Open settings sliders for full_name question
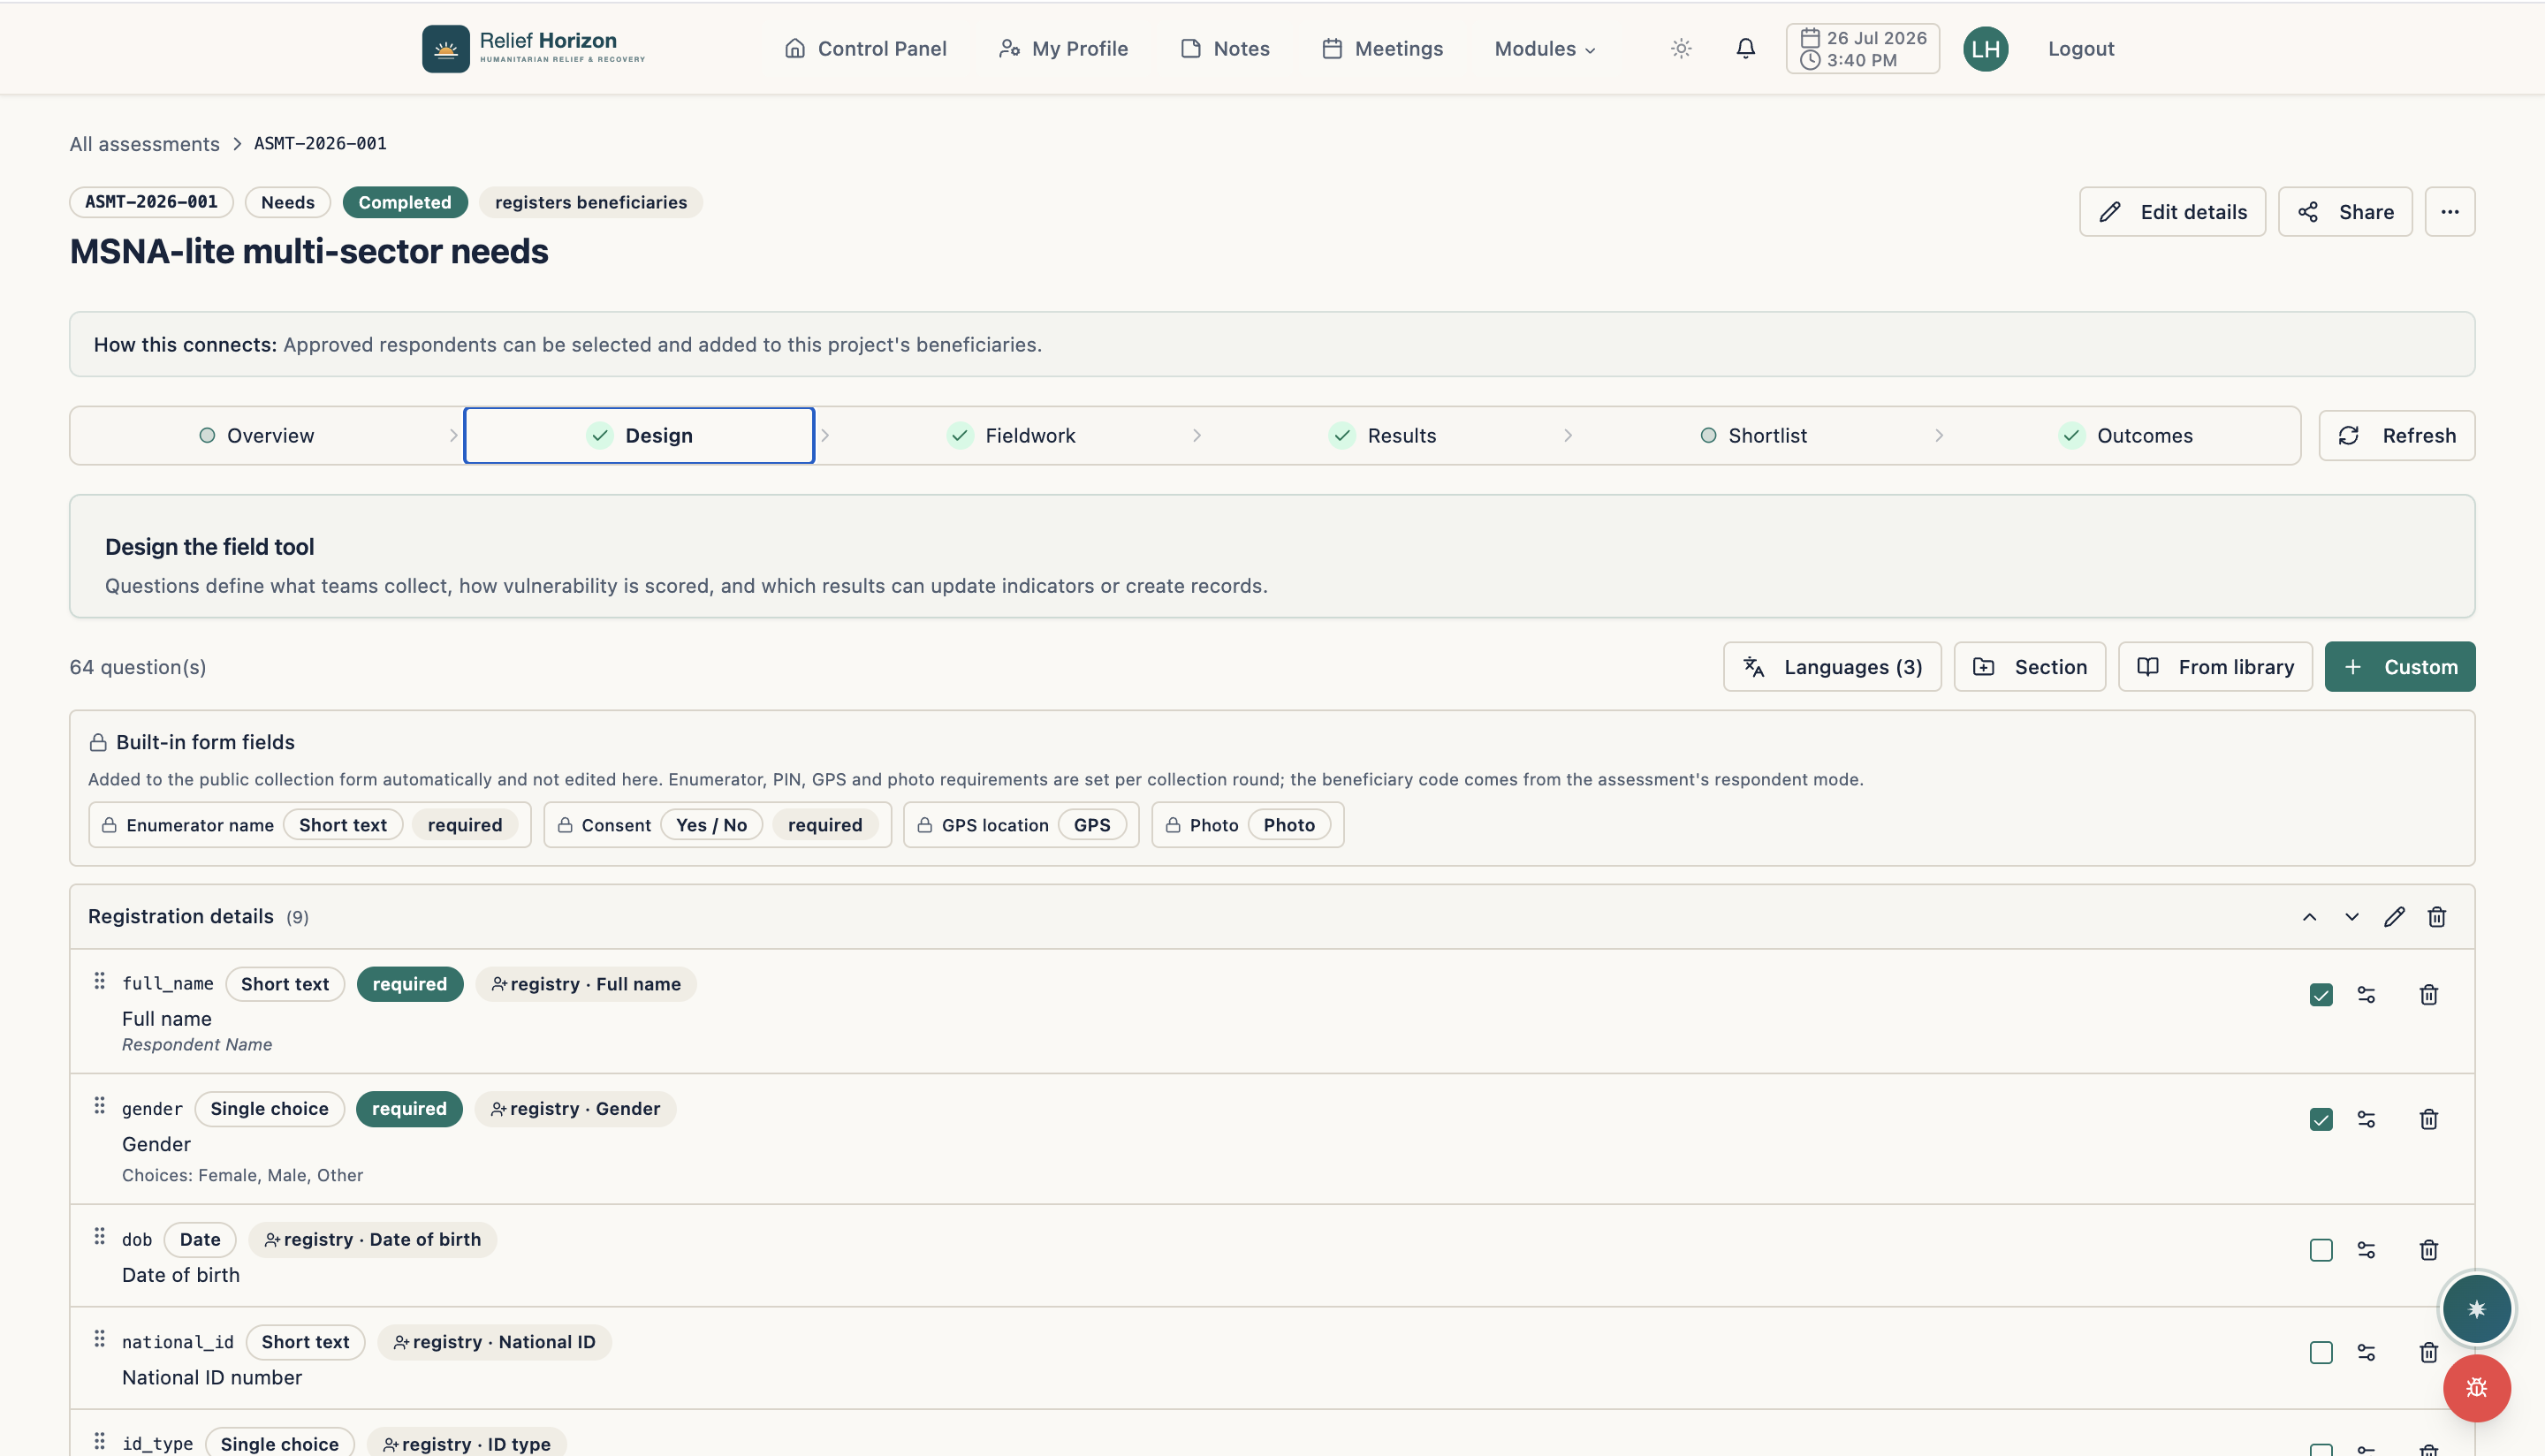 pyautogui.click(x=2366, y=995)
